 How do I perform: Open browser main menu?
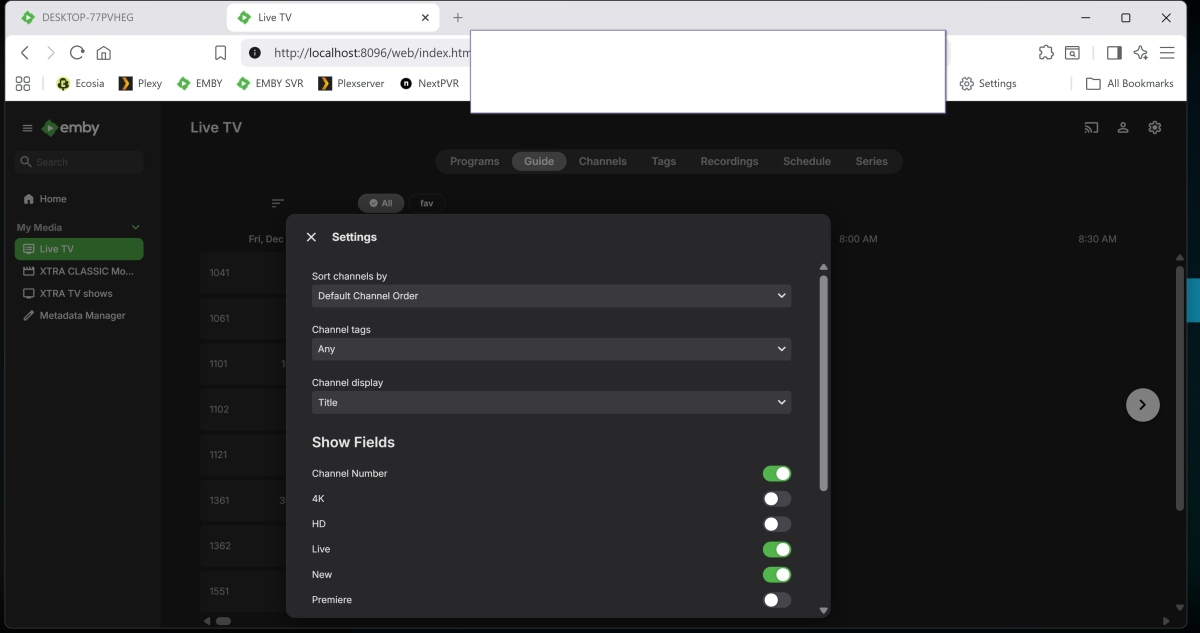1167,53
